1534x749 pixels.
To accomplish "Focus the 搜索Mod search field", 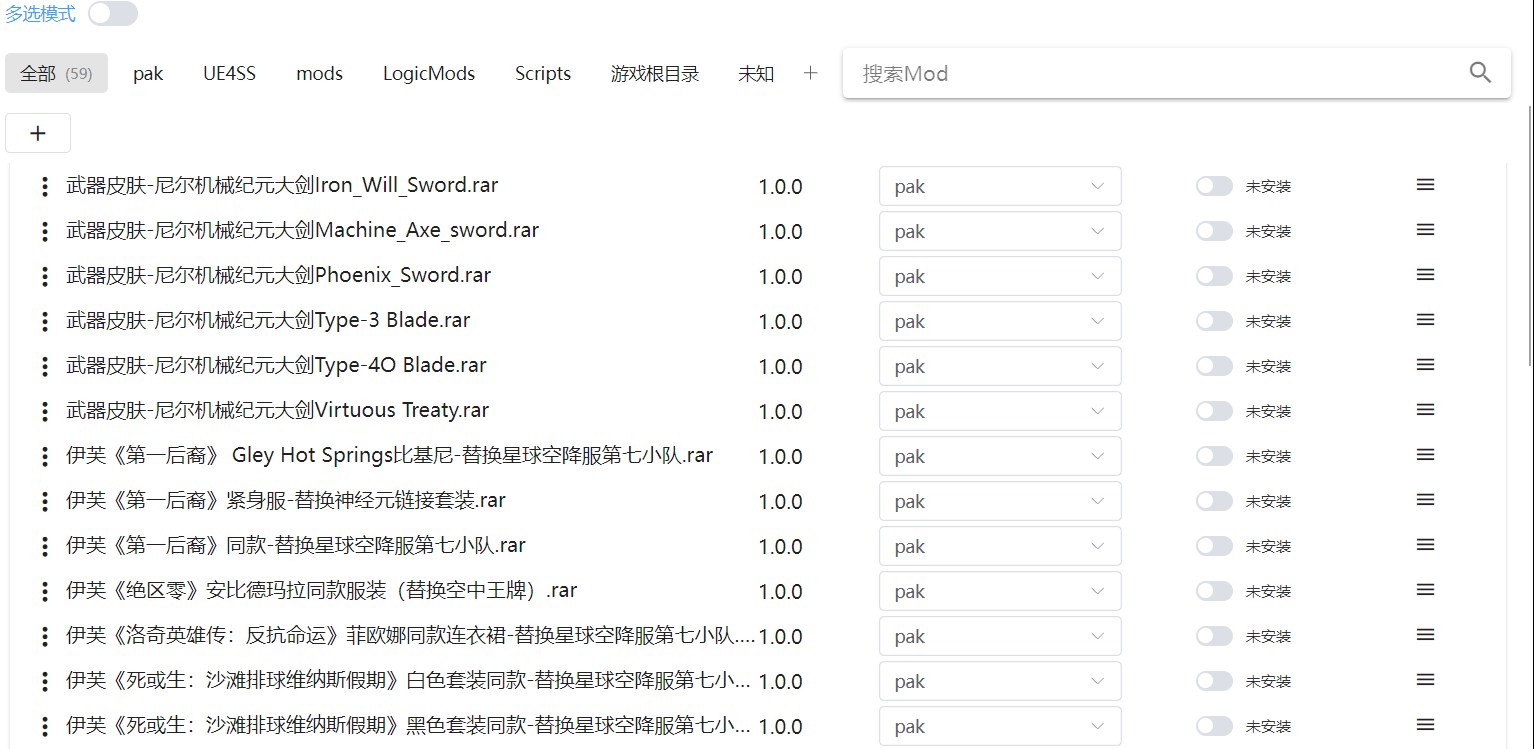I will point(1150,74).
